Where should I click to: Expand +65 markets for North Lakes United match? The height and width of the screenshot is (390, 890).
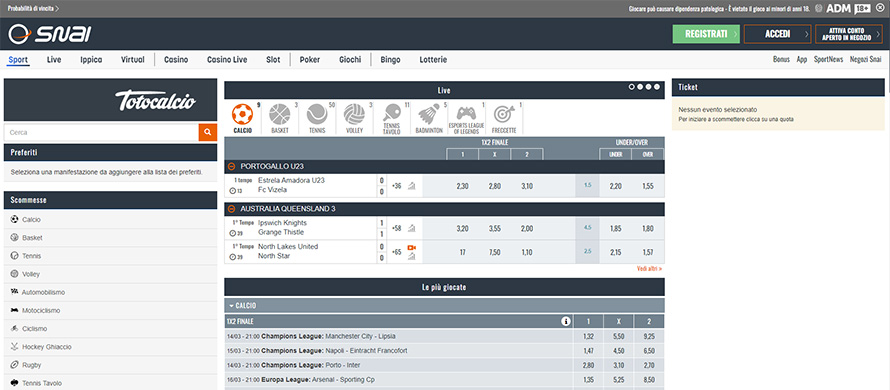pyautogui.click(x=396, y=251)
